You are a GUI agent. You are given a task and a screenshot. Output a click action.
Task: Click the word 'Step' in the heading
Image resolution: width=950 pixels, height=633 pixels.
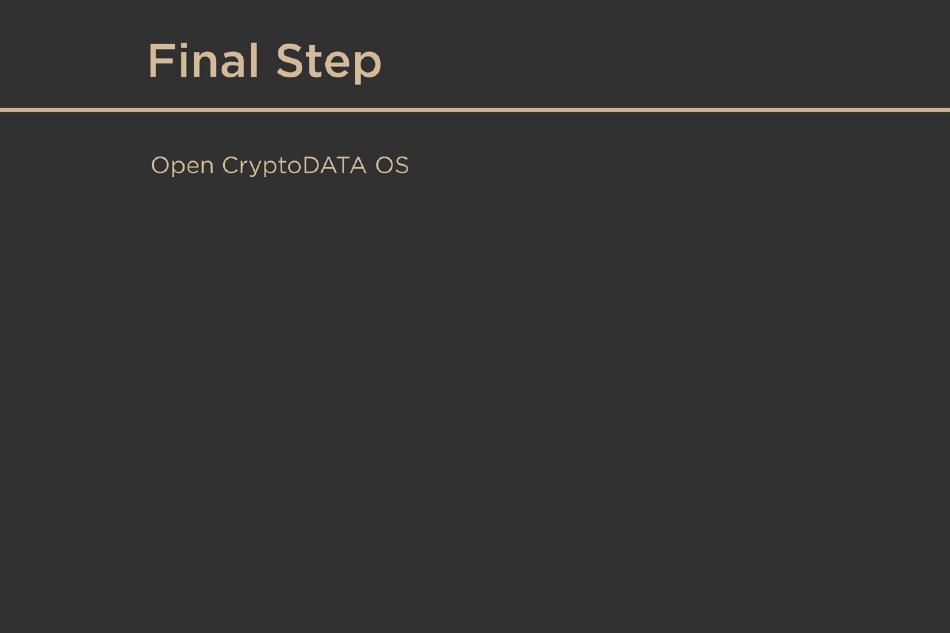point(329,62)
